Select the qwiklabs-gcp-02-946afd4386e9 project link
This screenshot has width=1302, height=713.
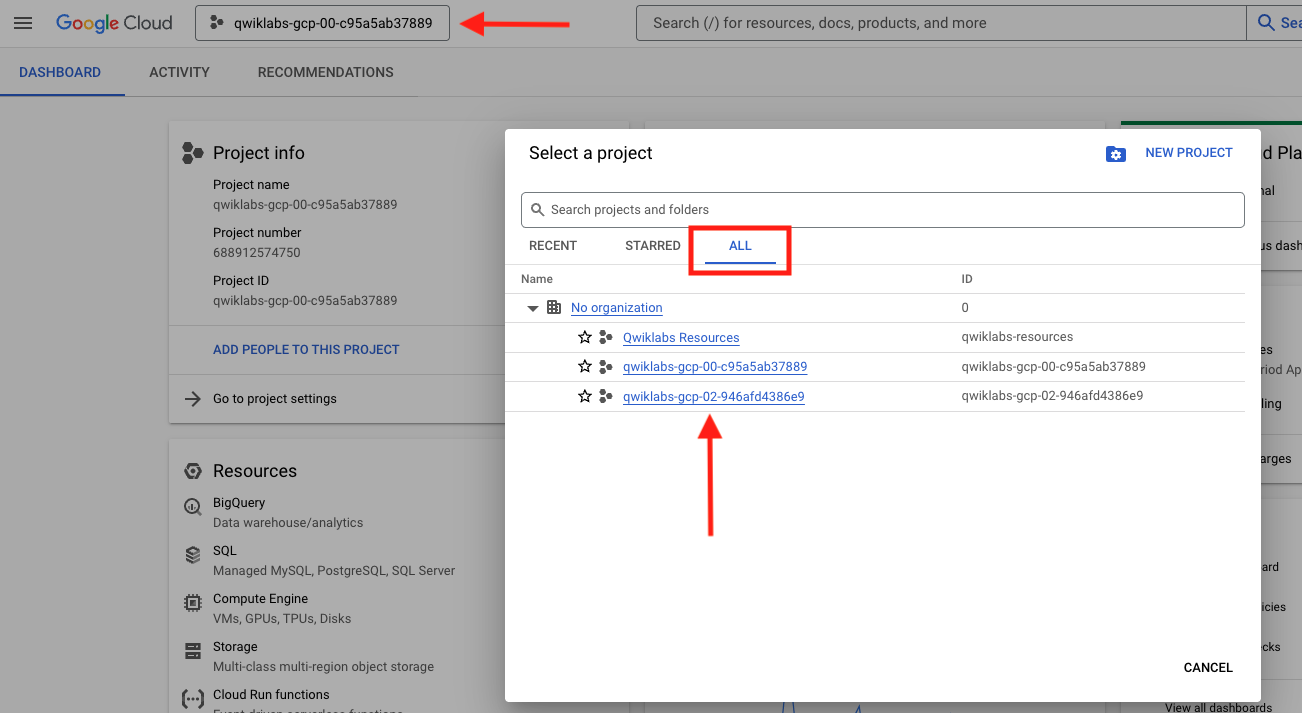click(x=714, y=397)
